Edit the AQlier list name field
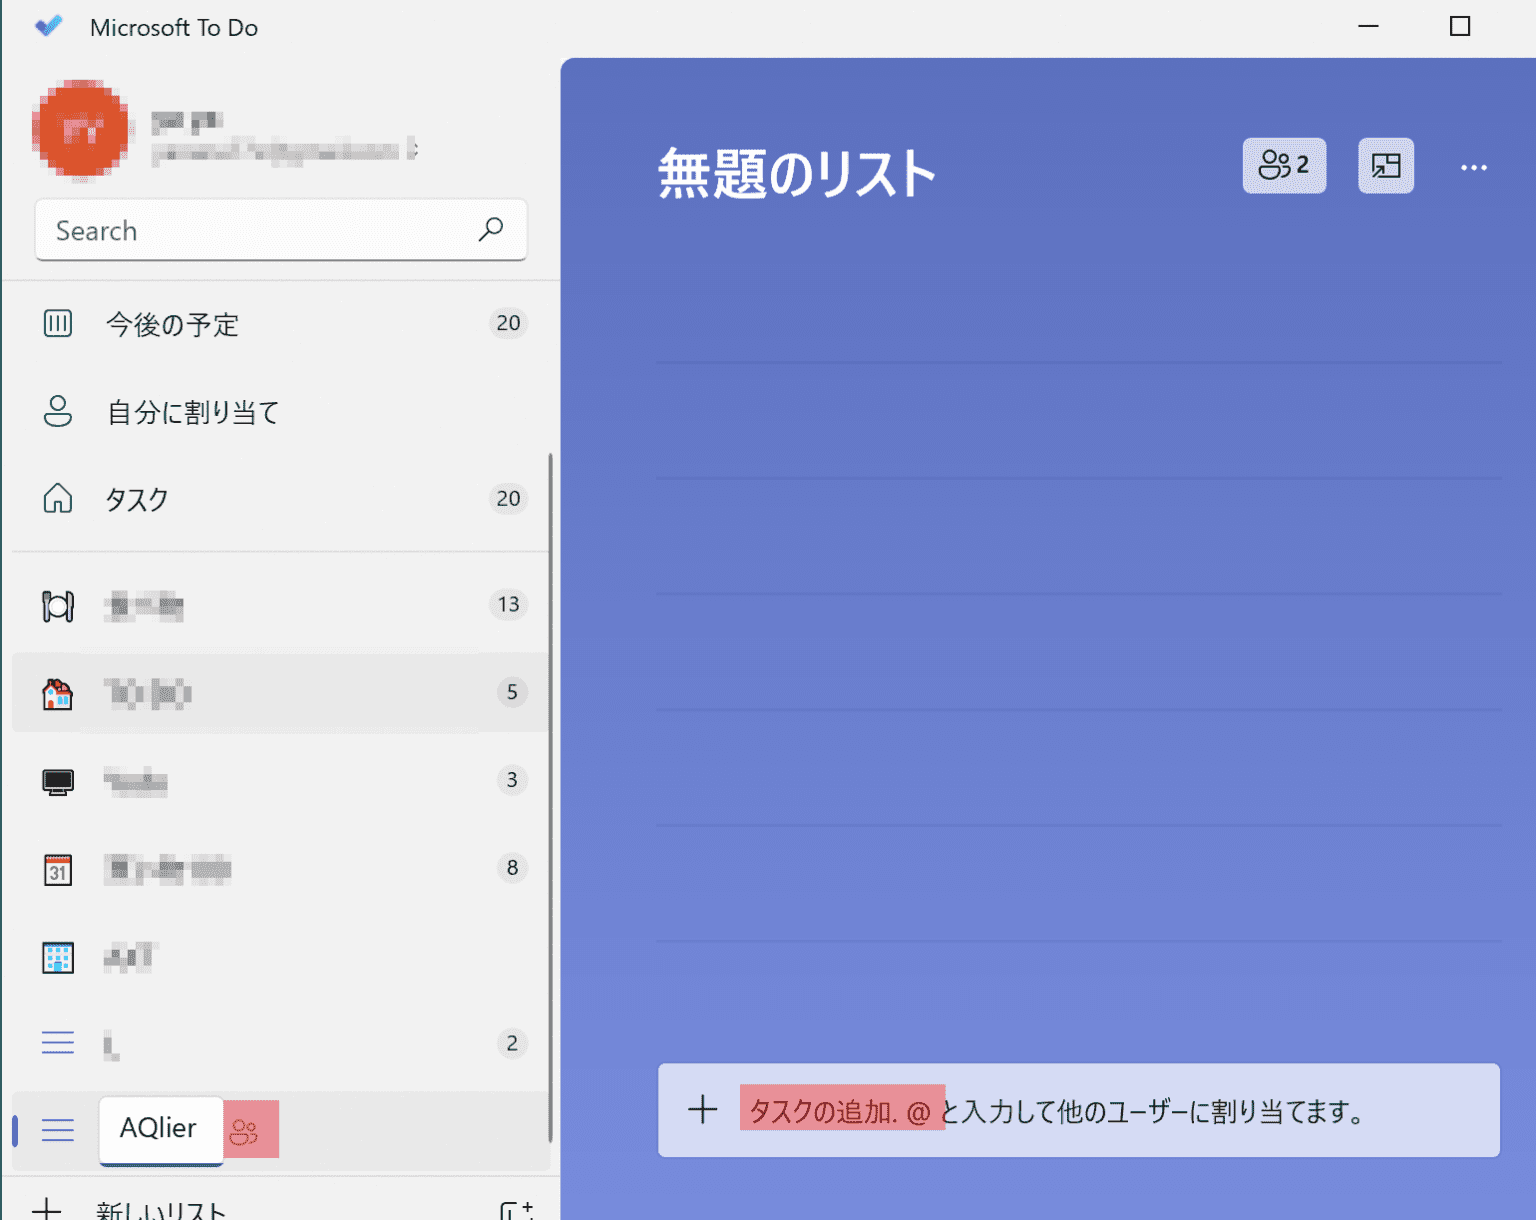This screenshot has width=1536, height=1220. click(x=160, y=1129)
